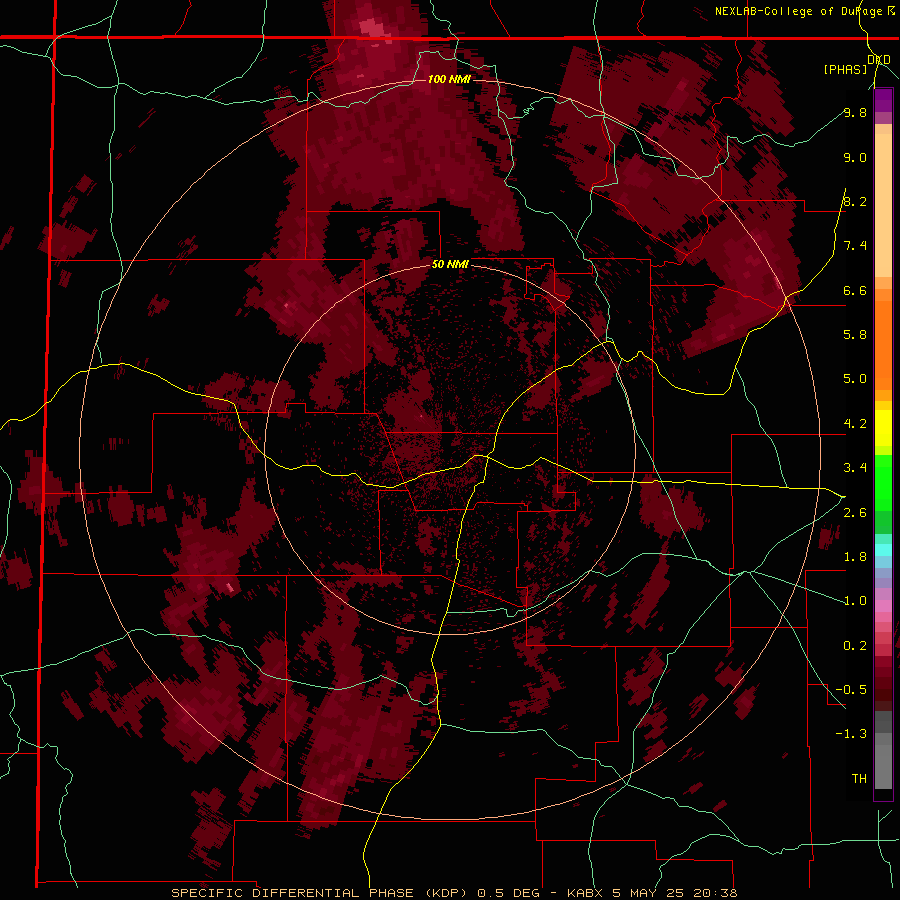Select the 5.8 value on the scale
Viewport: 900px width, 900px height.
[x=855, y=335]
